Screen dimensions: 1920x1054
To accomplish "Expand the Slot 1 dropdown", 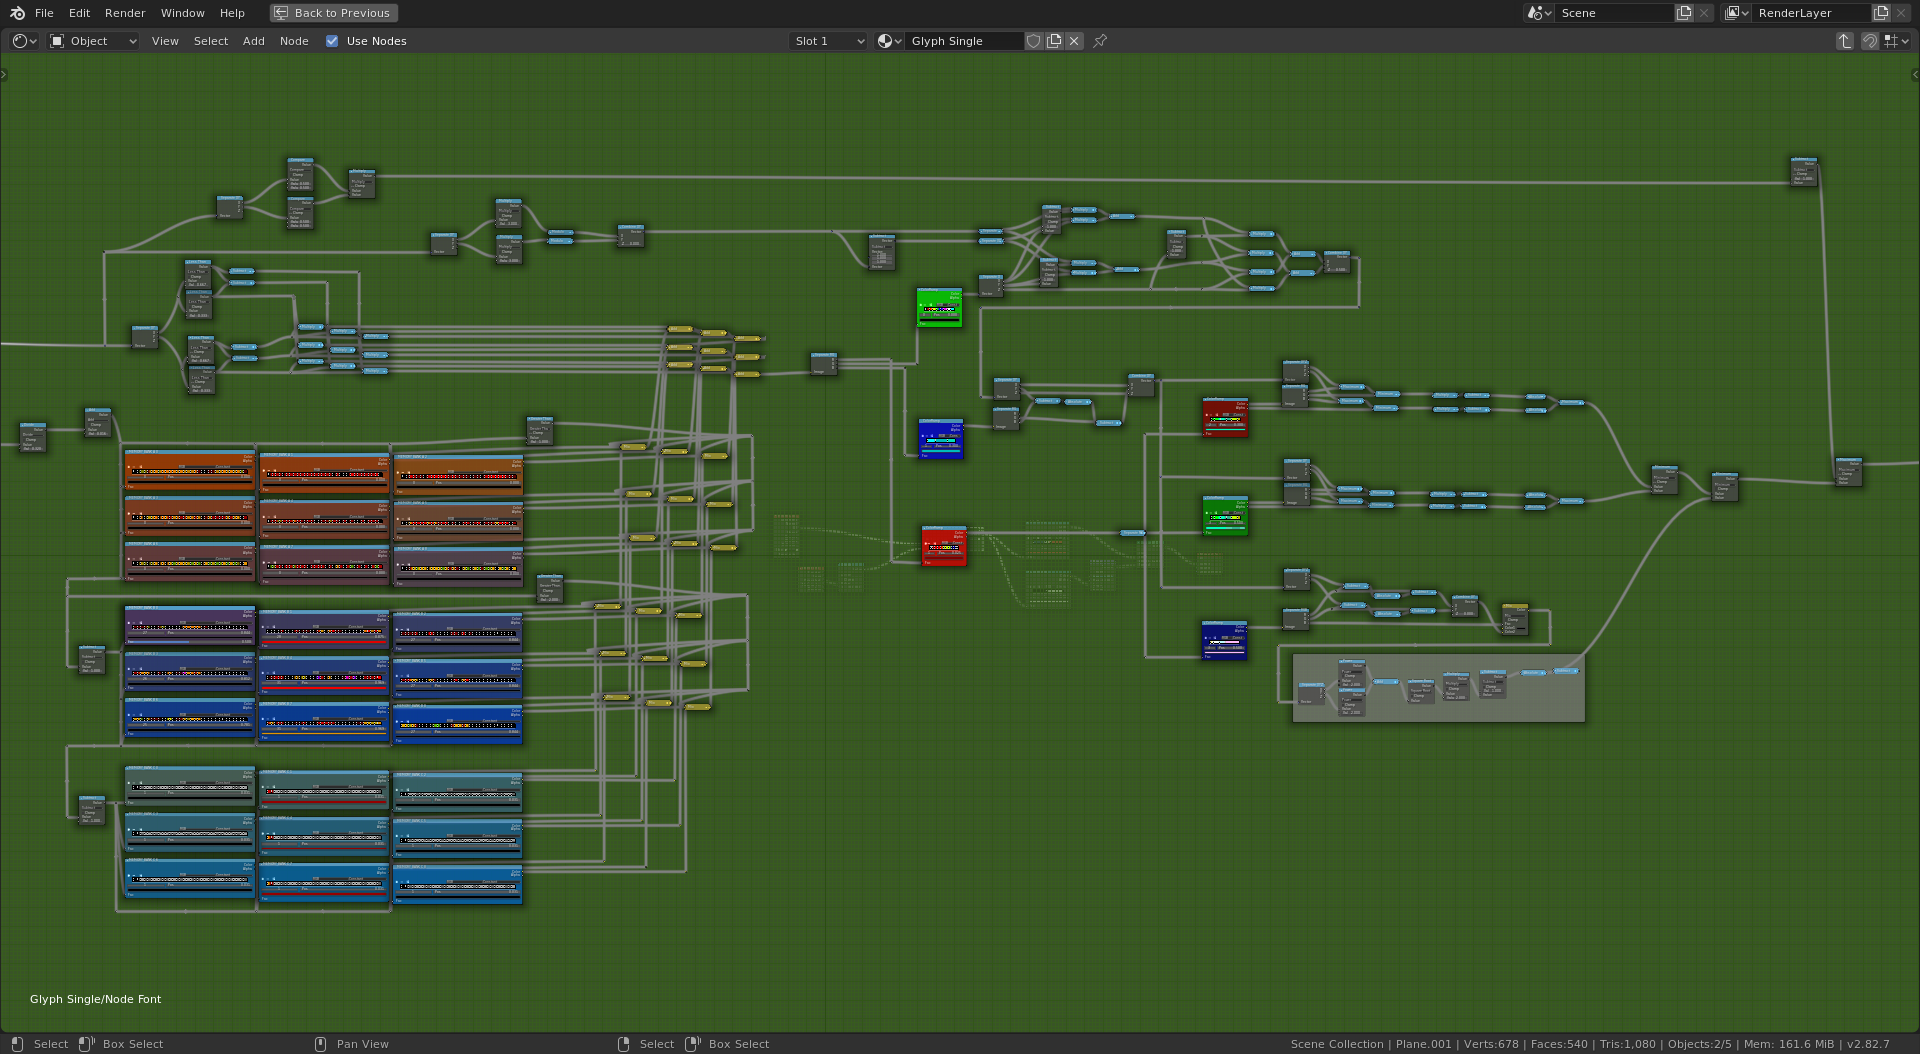I will 828,41.
